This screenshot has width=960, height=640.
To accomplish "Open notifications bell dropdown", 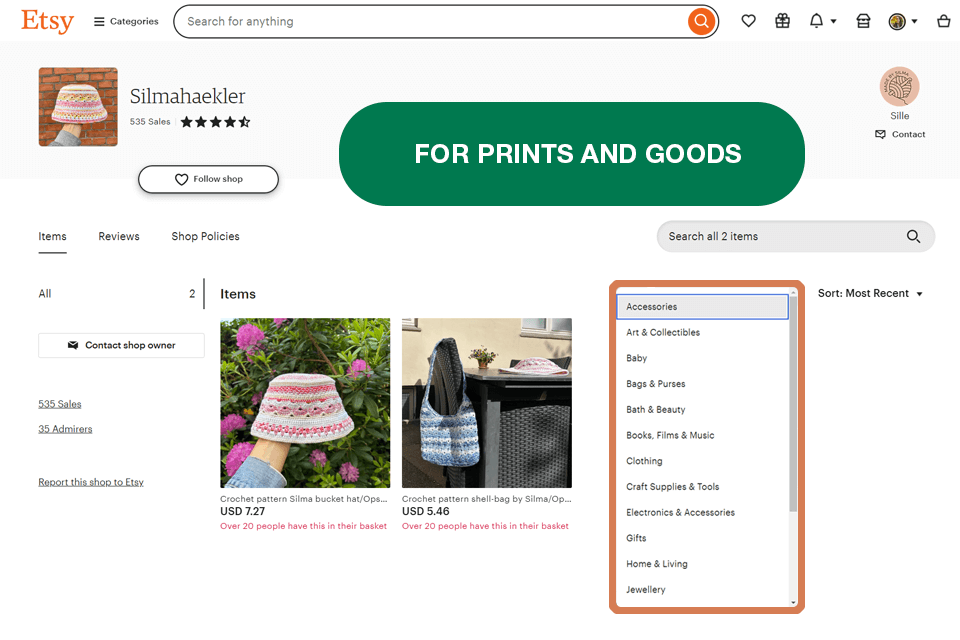I will point(822,21).
